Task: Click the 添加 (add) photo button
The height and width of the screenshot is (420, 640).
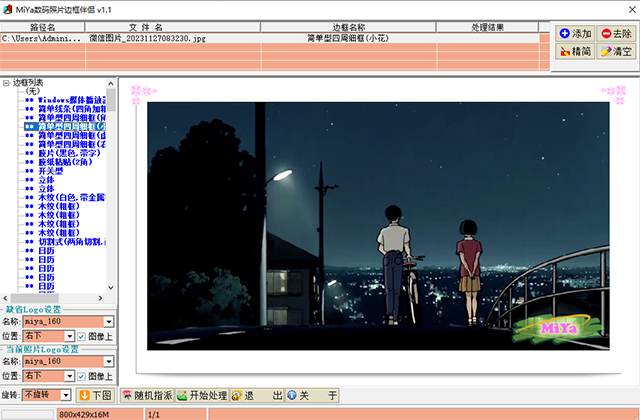Action: (575, 33)
